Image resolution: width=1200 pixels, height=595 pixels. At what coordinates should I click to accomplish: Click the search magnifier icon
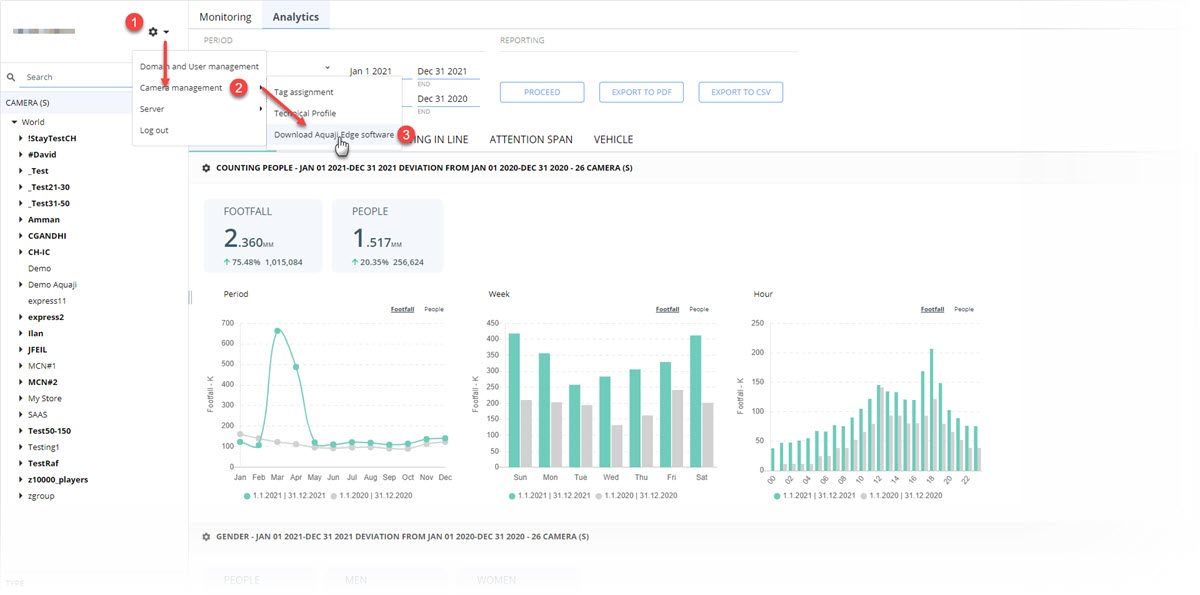click(11, 77)
